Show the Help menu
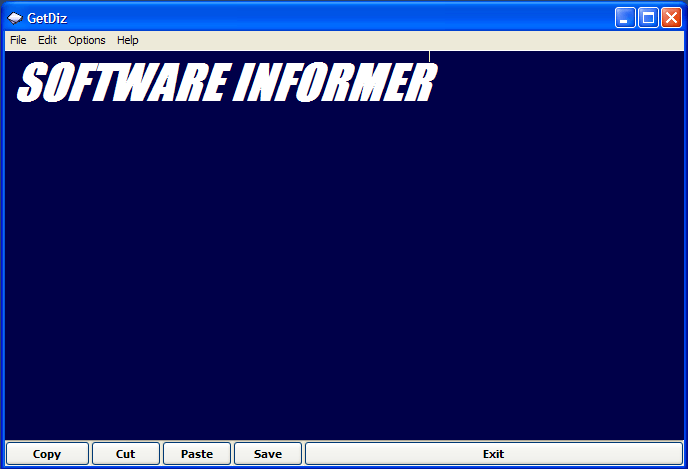This screenshot has height=469, width=688. point(128,40)
